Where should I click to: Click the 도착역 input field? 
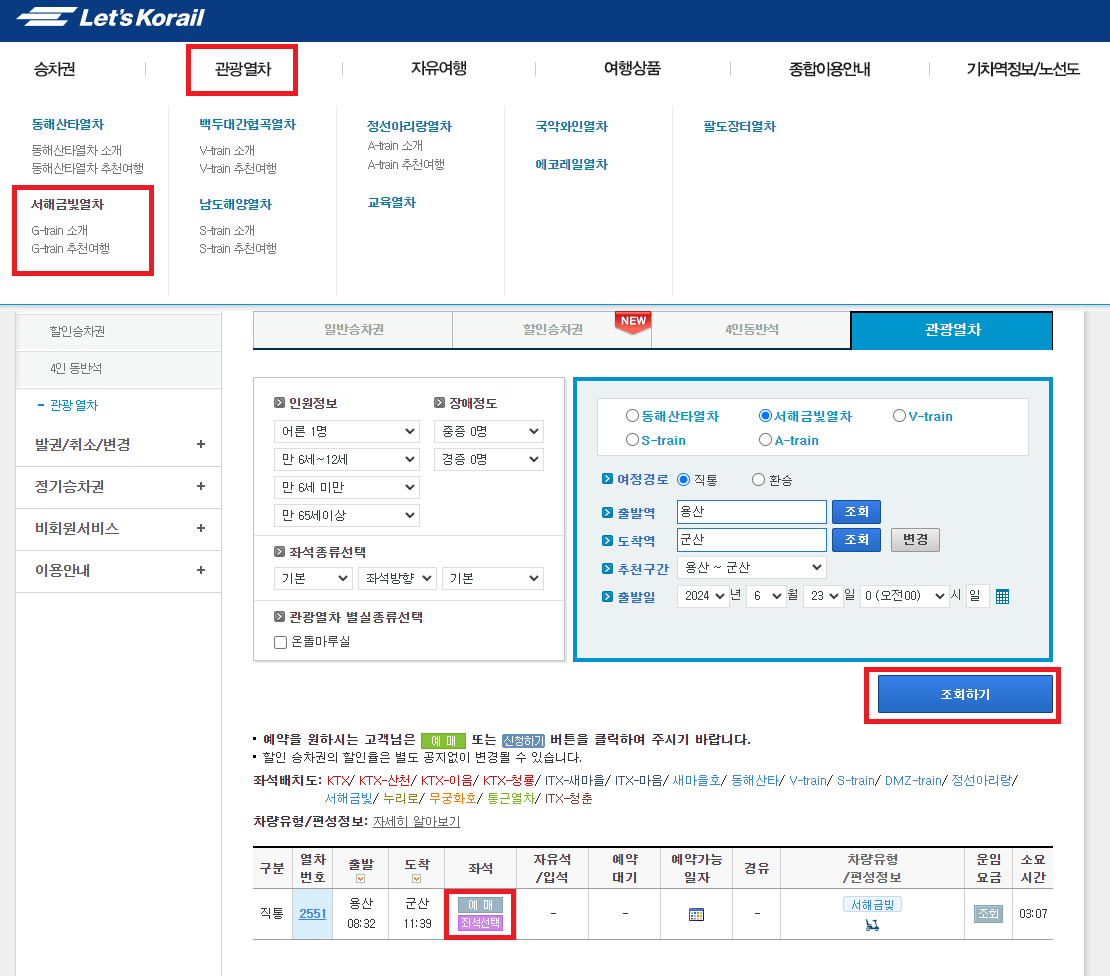coord(752,540)
